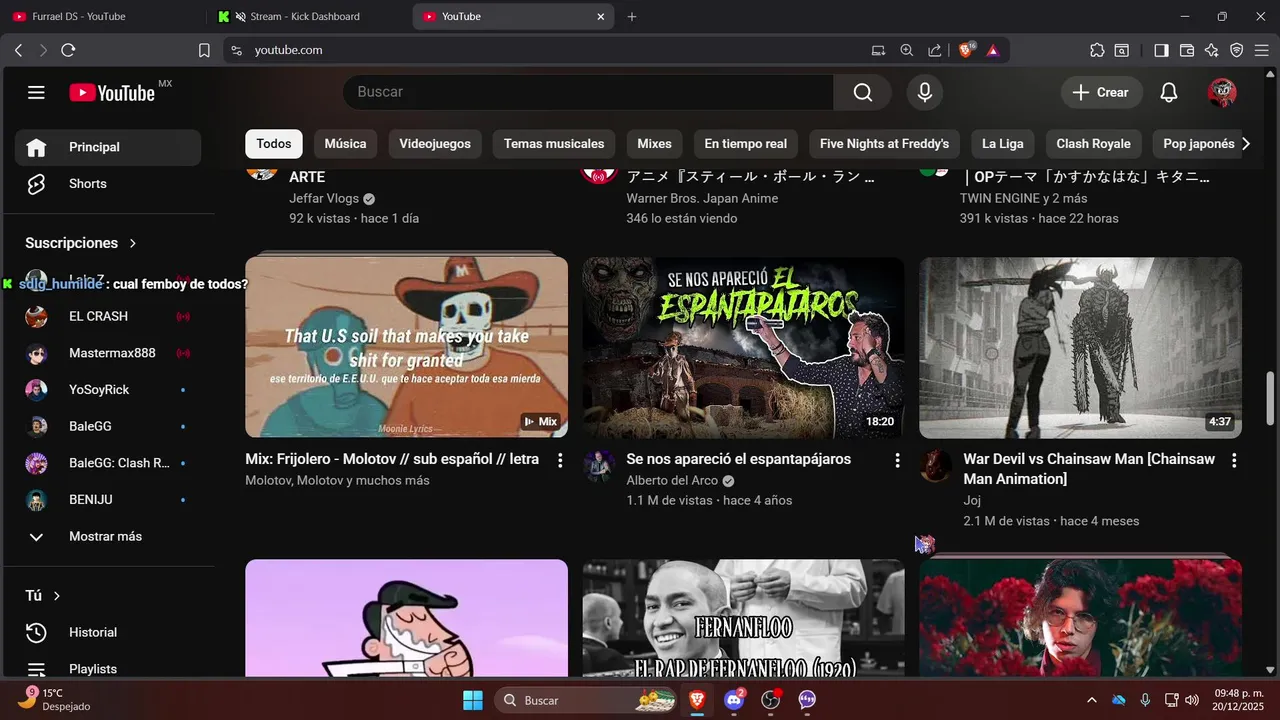The height and width of the screenshot is (720, 1280).
Task: Open the Brave Leo AI icon
Action: [x=1212, y=50]
